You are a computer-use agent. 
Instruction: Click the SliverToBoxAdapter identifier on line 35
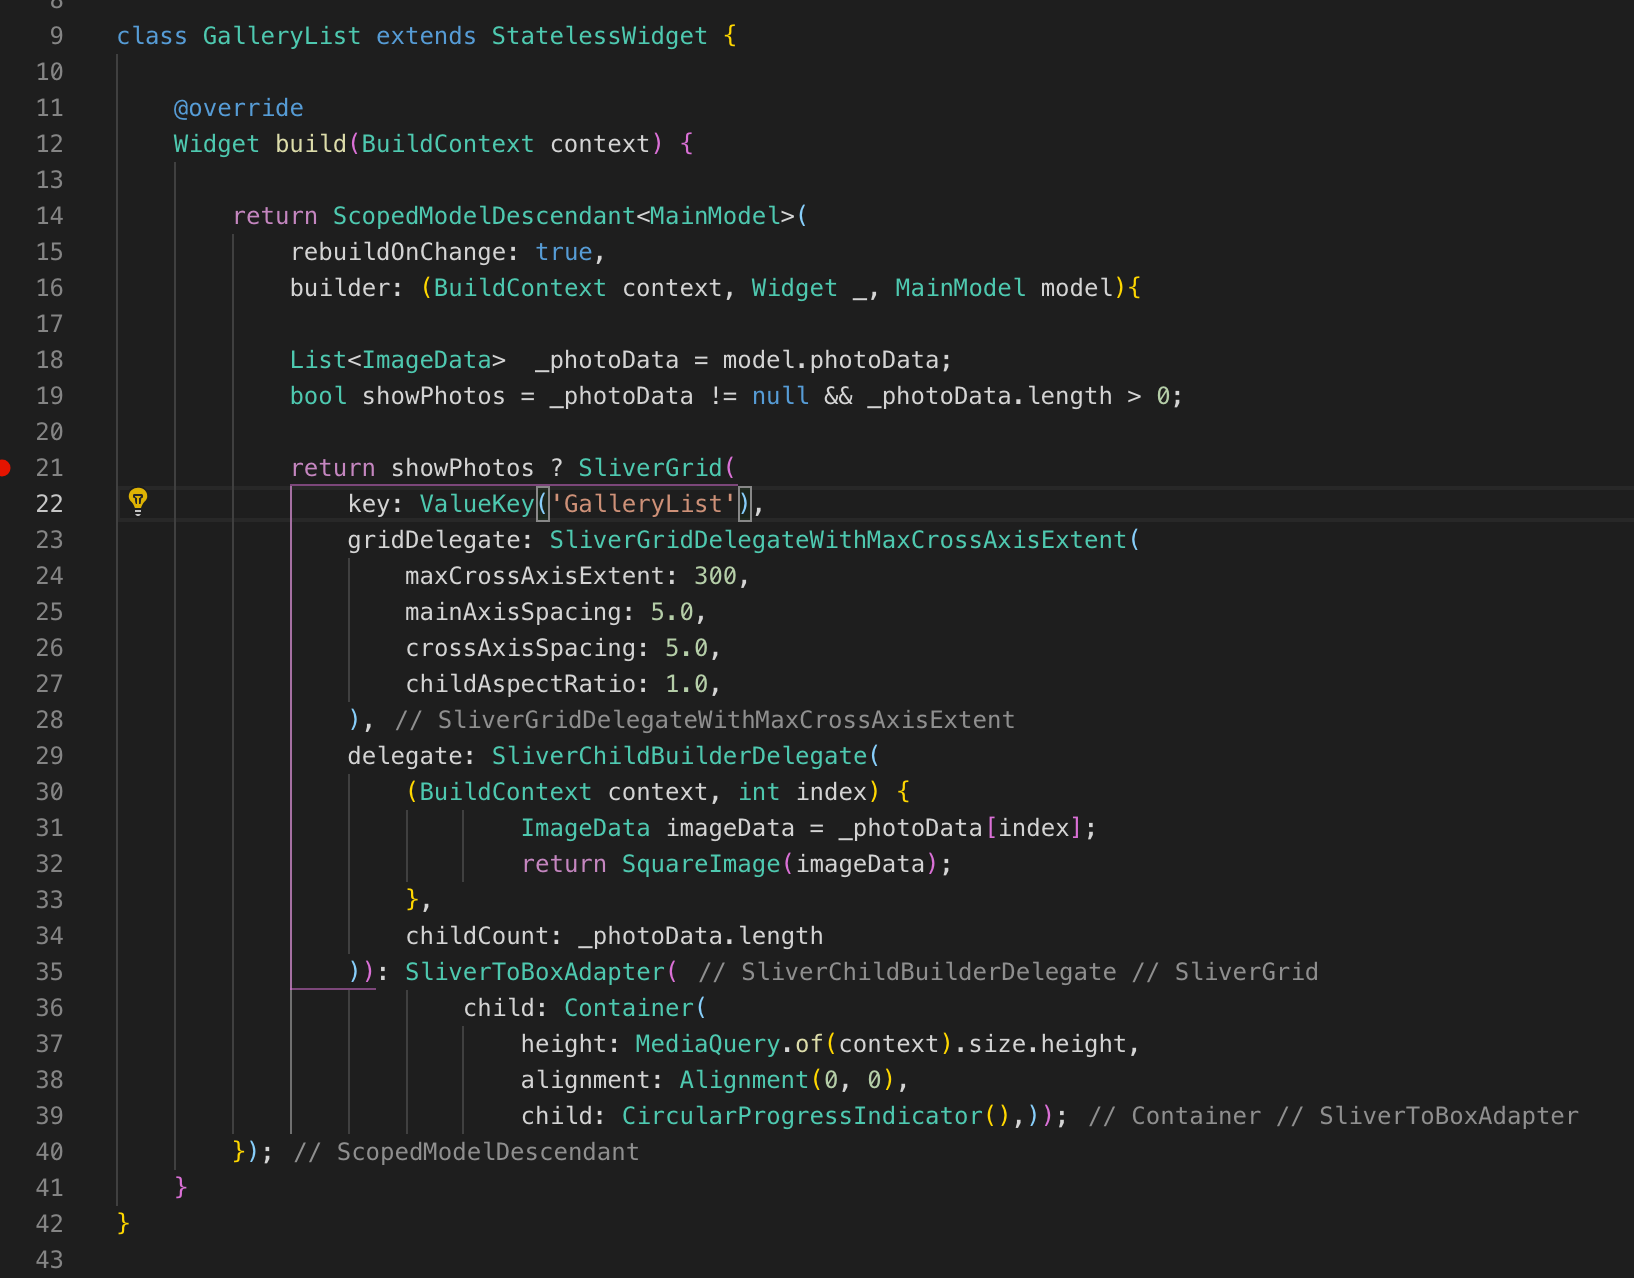pos(537,971)
